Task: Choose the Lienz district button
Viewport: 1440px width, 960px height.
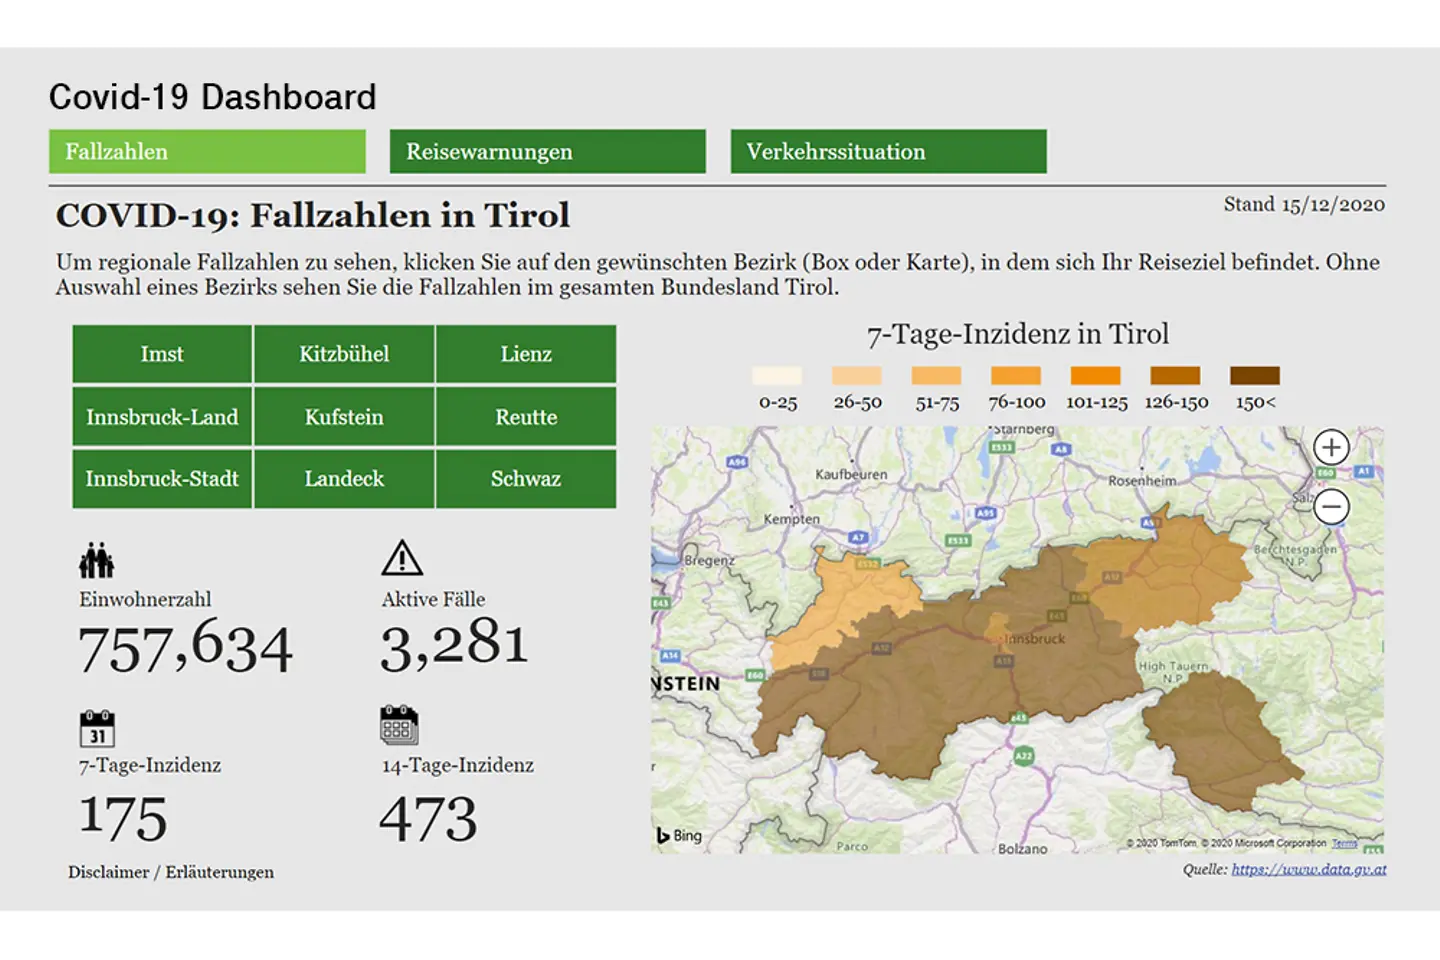Action: pyautogui.click(x=526, y=354)
